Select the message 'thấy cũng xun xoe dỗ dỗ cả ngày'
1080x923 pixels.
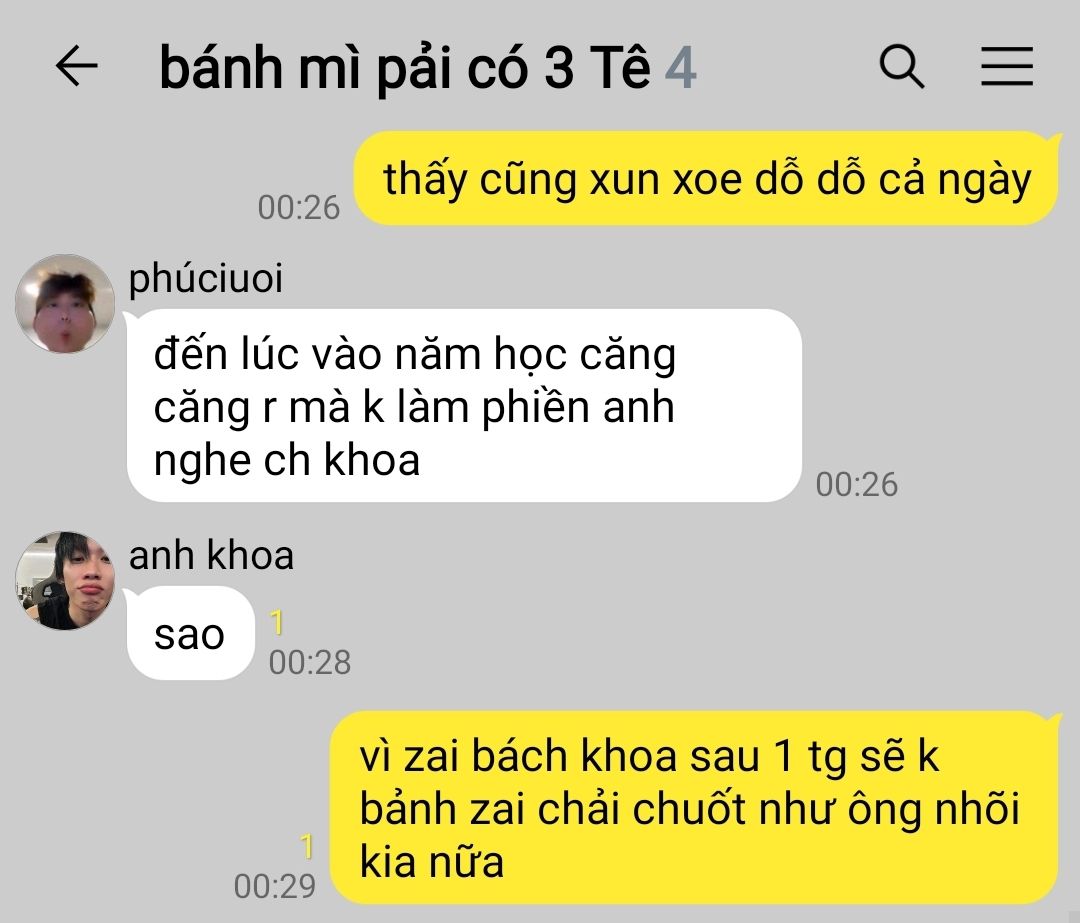[706, 178]
